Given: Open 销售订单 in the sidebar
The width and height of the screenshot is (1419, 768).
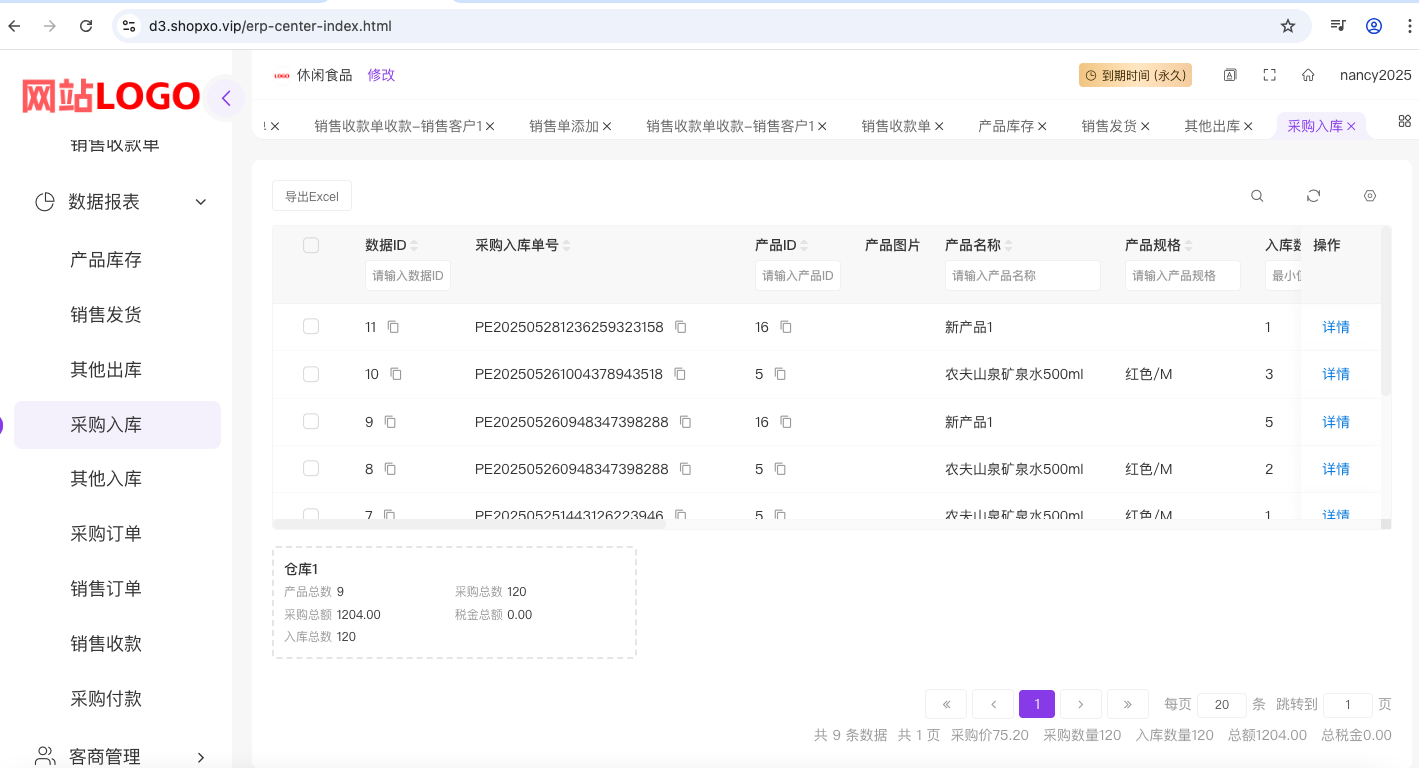Looking at the screenshot, I should click(x=106, y=589).
